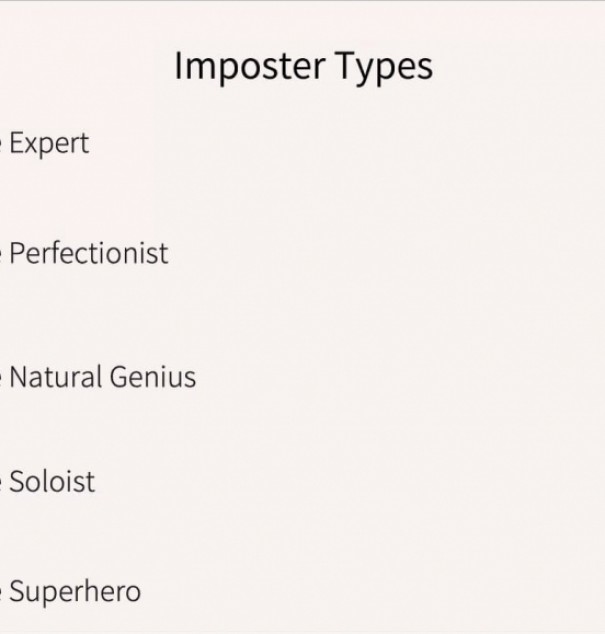Select the bullet dot before Natural Genius

1,377
